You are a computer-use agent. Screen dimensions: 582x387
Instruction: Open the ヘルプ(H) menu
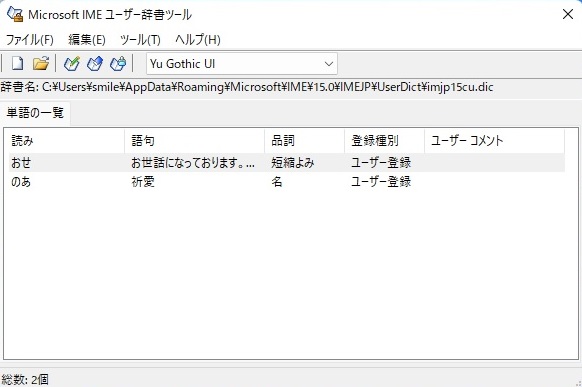point(198,39)
